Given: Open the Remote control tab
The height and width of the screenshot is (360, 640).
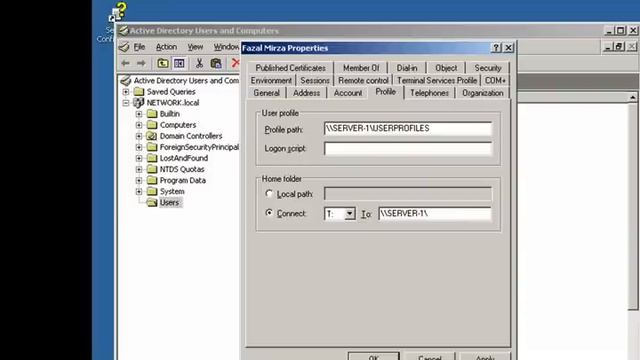Looking at the screenshot, I should [363, 80].
